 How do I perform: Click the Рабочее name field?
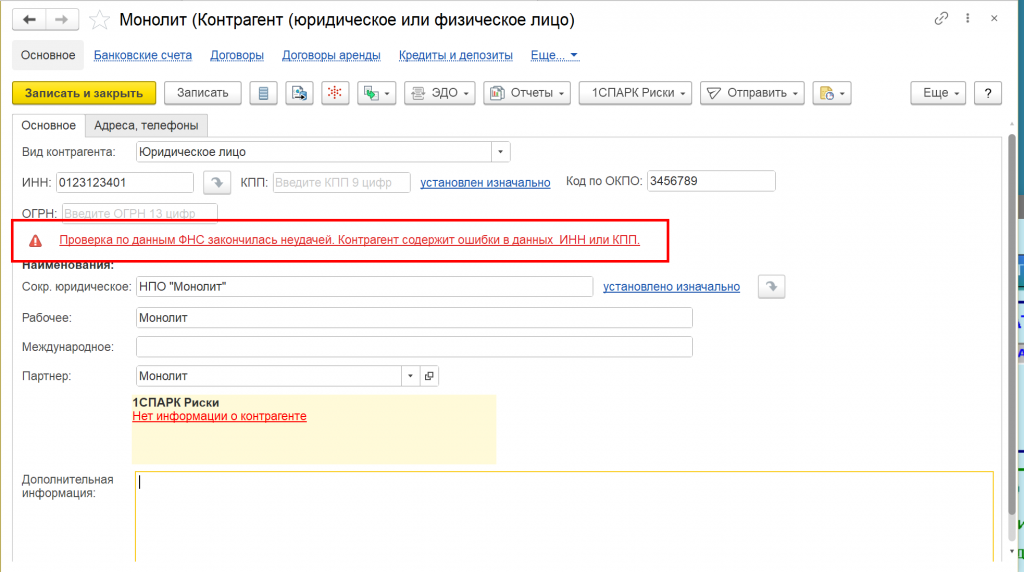coord(414,318)
